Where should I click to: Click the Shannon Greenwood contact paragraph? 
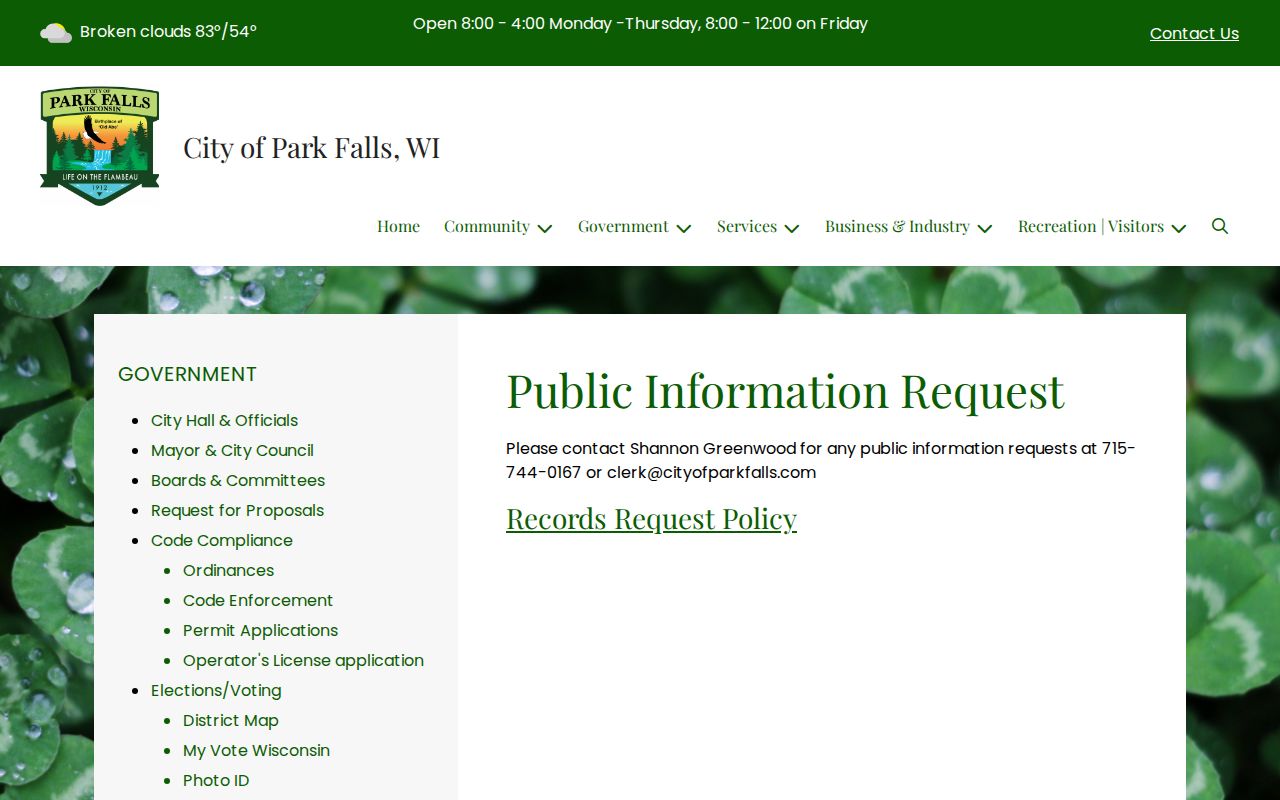821,460
